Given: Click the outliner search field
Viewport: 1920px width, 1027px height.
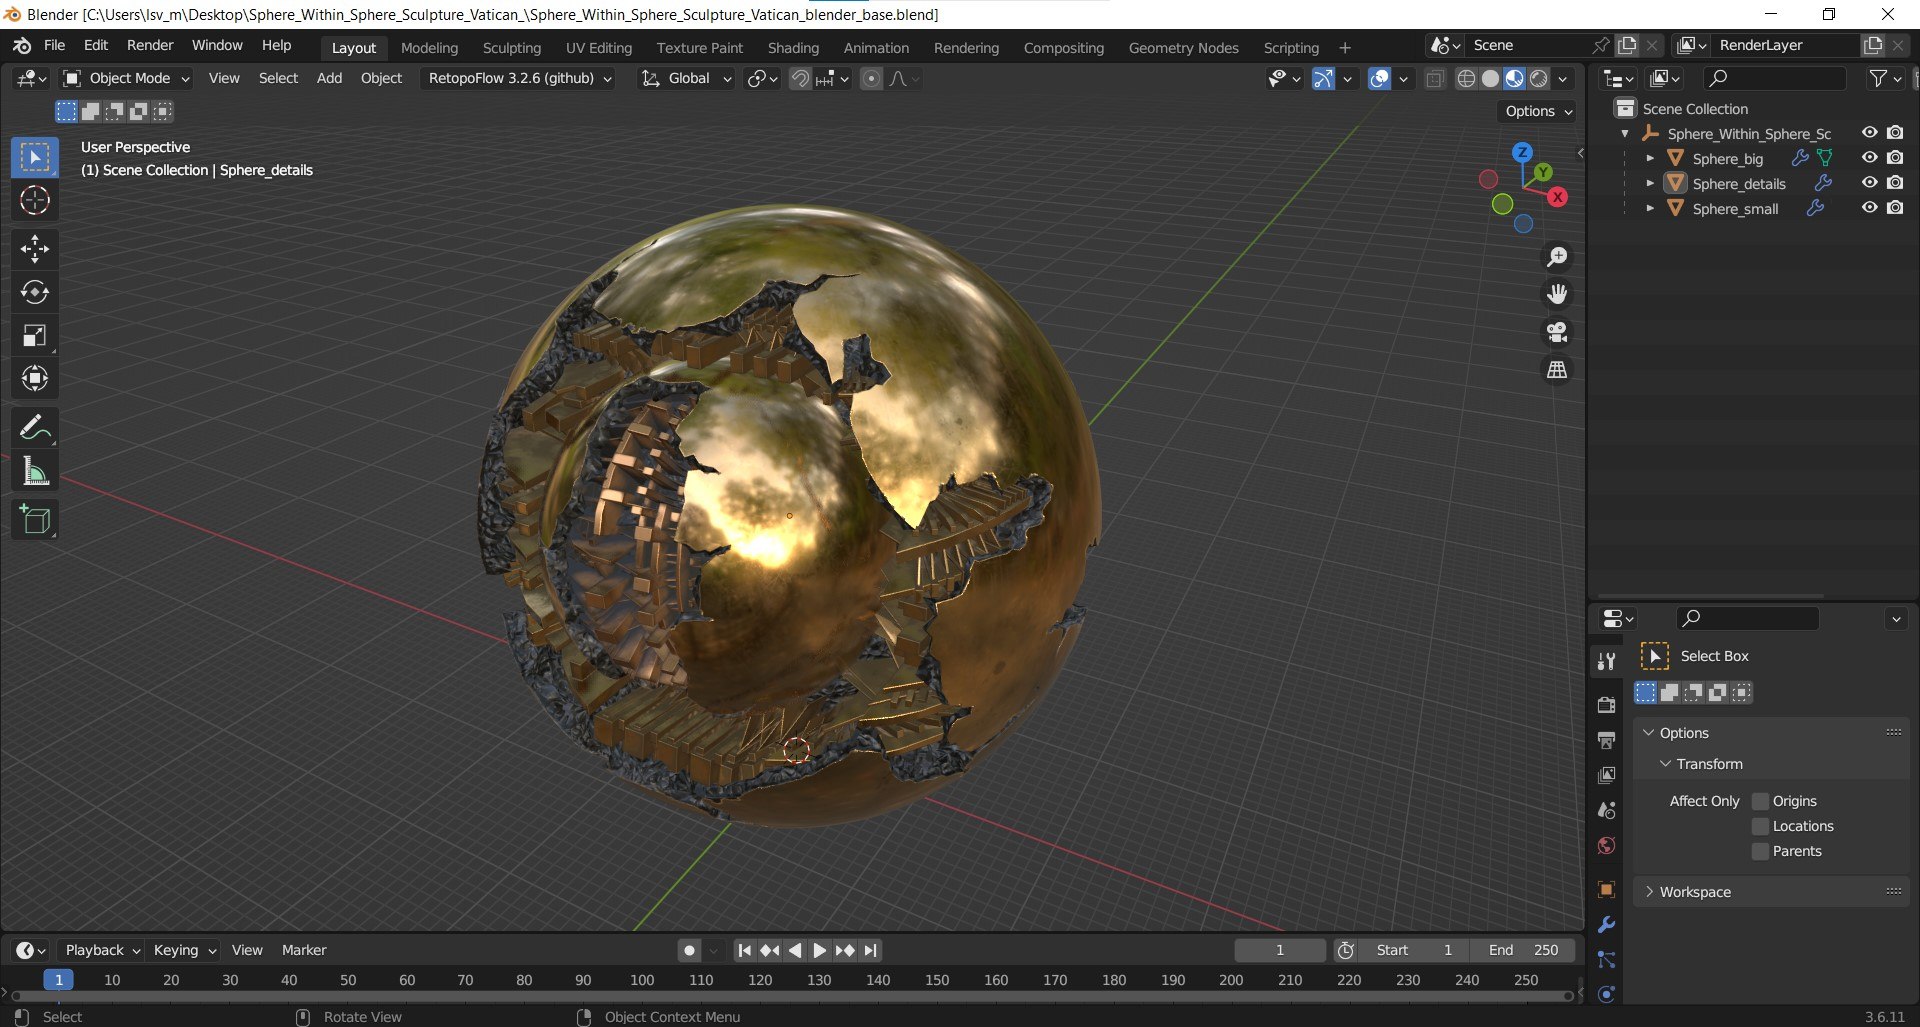Looking at the screenshot, I should [x=1775, y=78].
